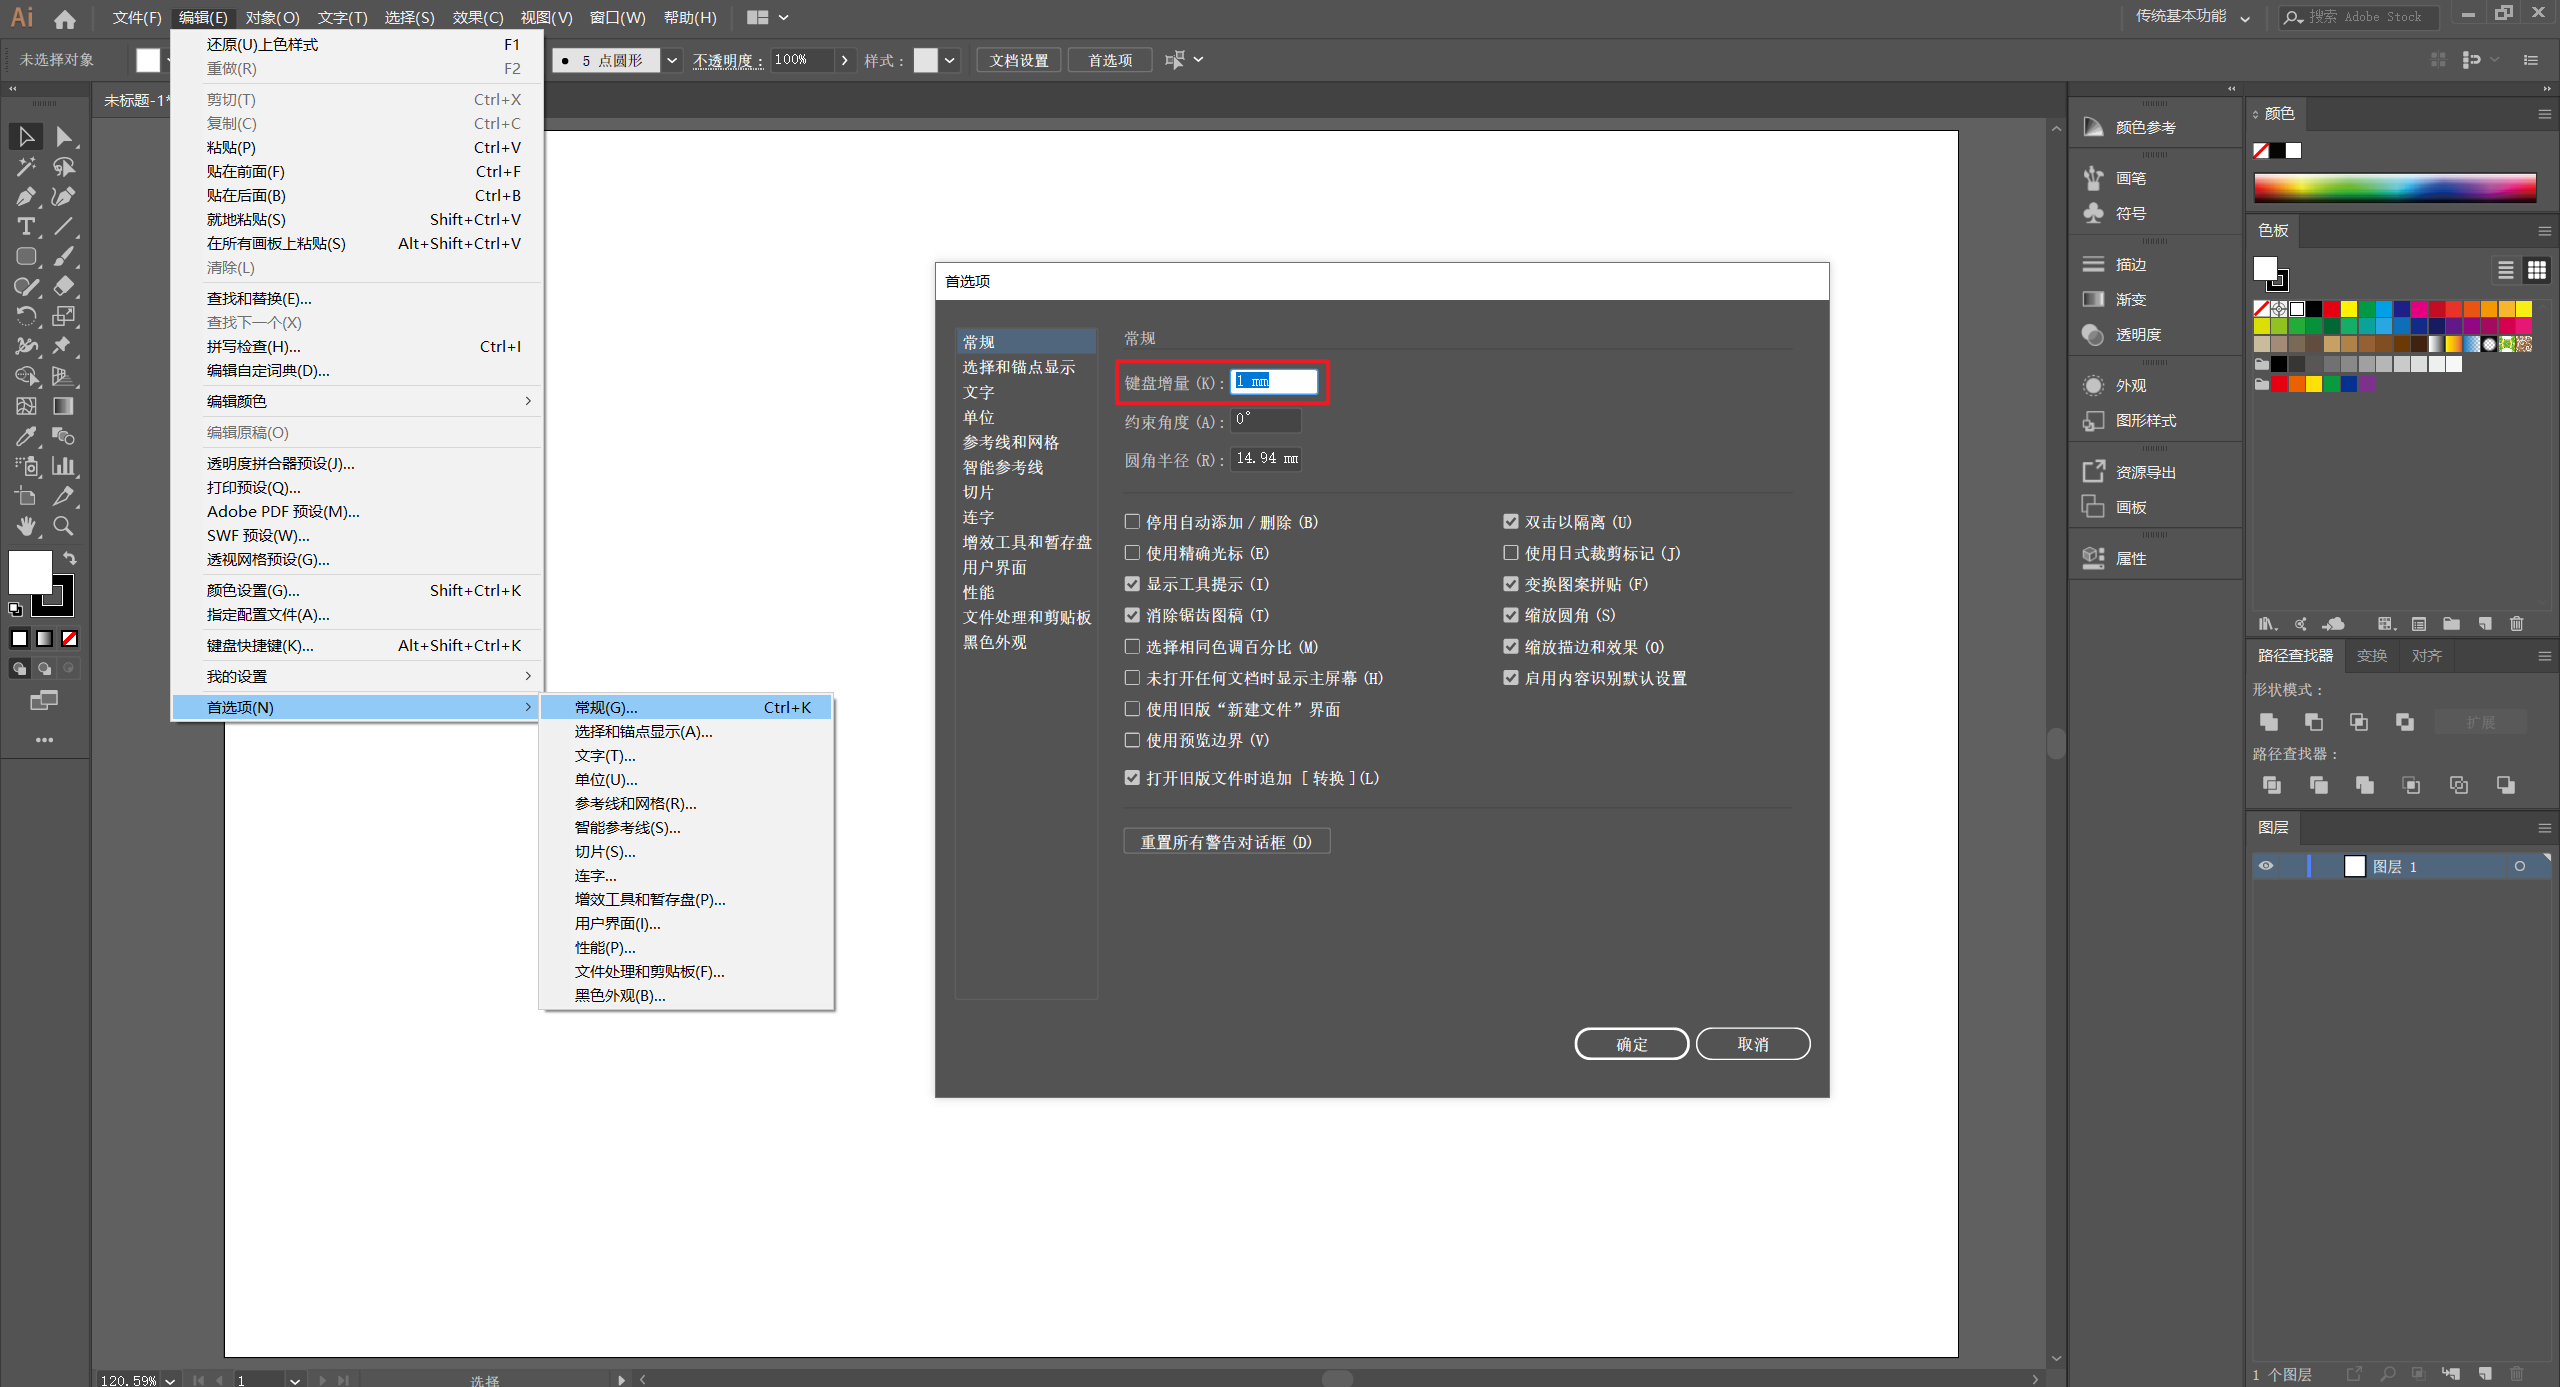This screenshot has width=2560, height=1387.
Task: Click the color spectrum bar
Action: [x=2394, y=188]
